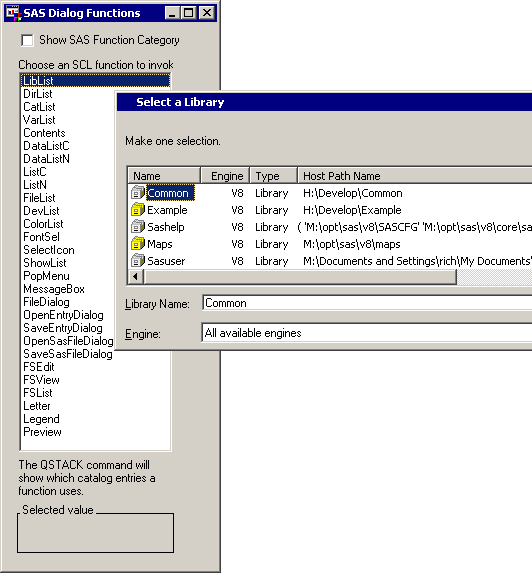The height and width of the screenshot is (573, 532).
Task: Select FSList in the function list
Action: [x=38, y=393]
